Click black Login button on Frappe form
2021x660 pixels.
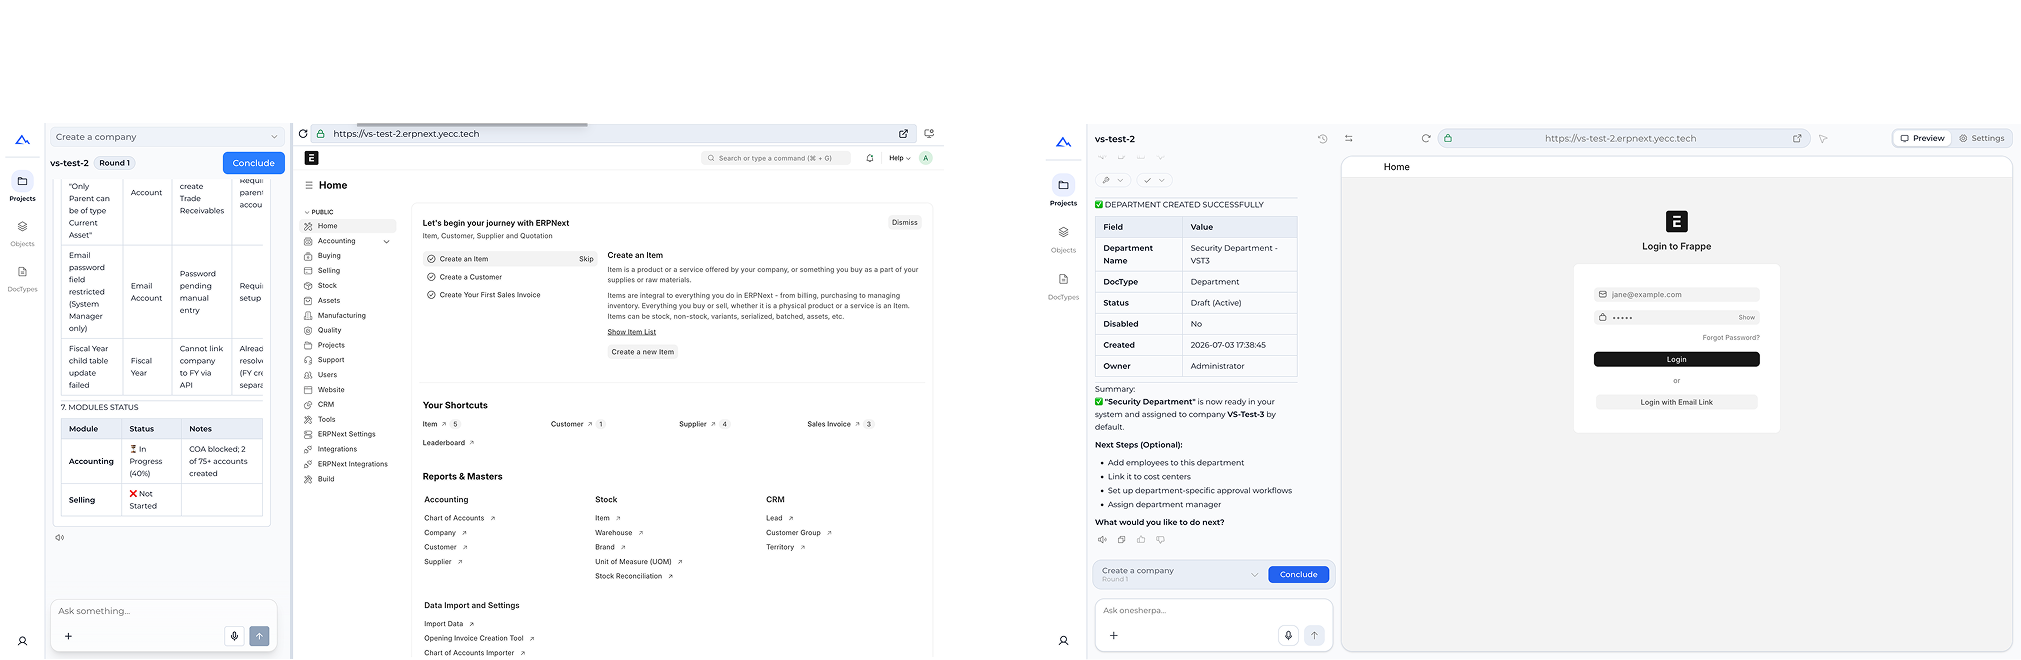[x=1676, y=359]
